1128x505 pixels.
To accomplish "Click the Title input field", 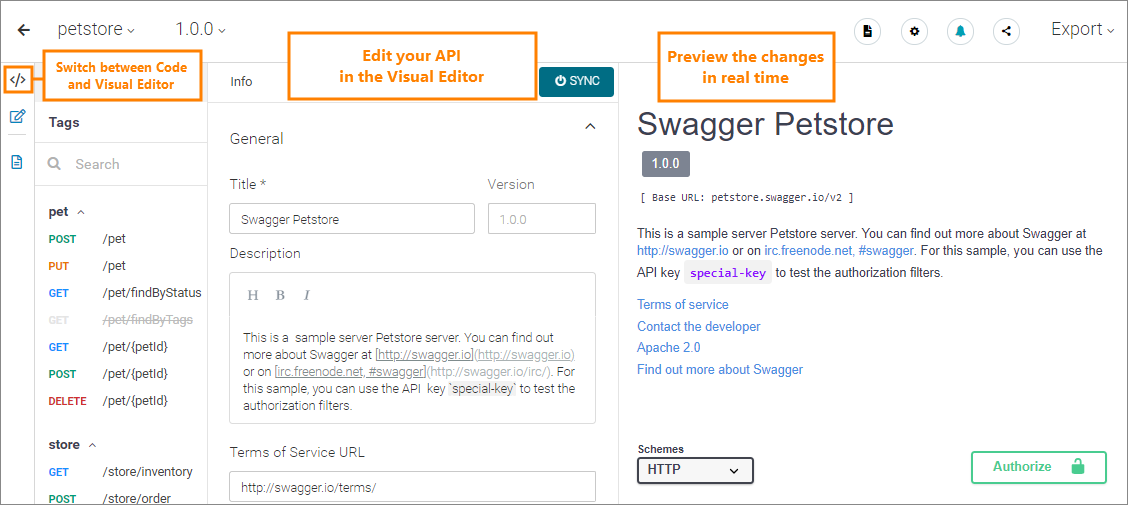I will pyautogui.click(x=352, y=219).
